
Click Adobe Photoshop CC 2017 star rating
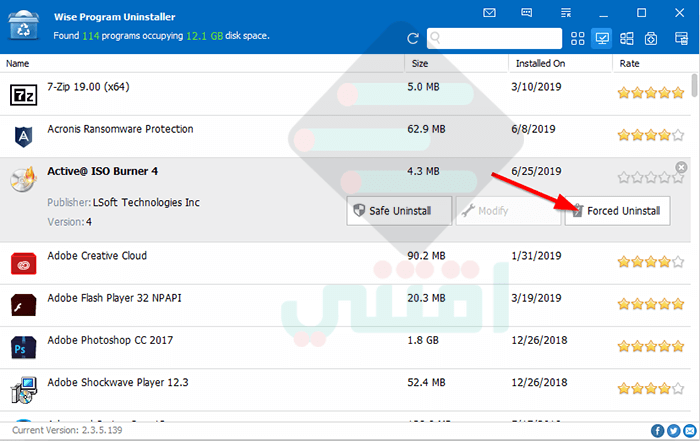[651, 346]
